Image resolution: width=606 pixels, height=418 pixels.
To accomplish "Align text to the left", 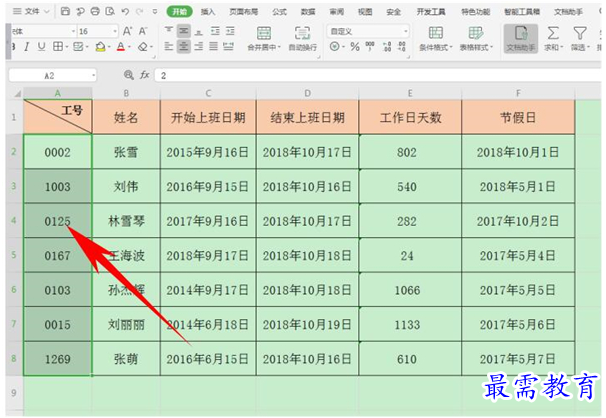I will [x=169, y=47].
